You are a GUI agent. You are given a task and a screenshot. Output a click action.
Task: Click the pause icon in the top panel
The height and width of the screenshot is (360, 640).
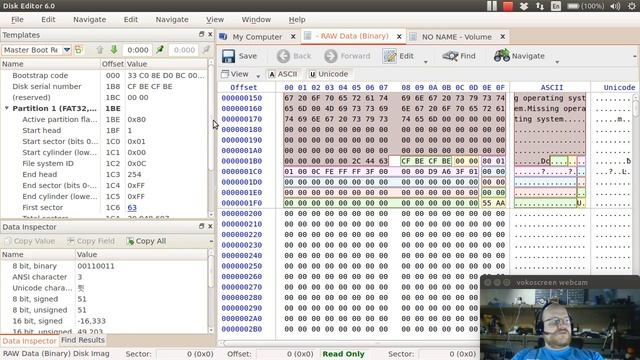click(x=492, y=6)
